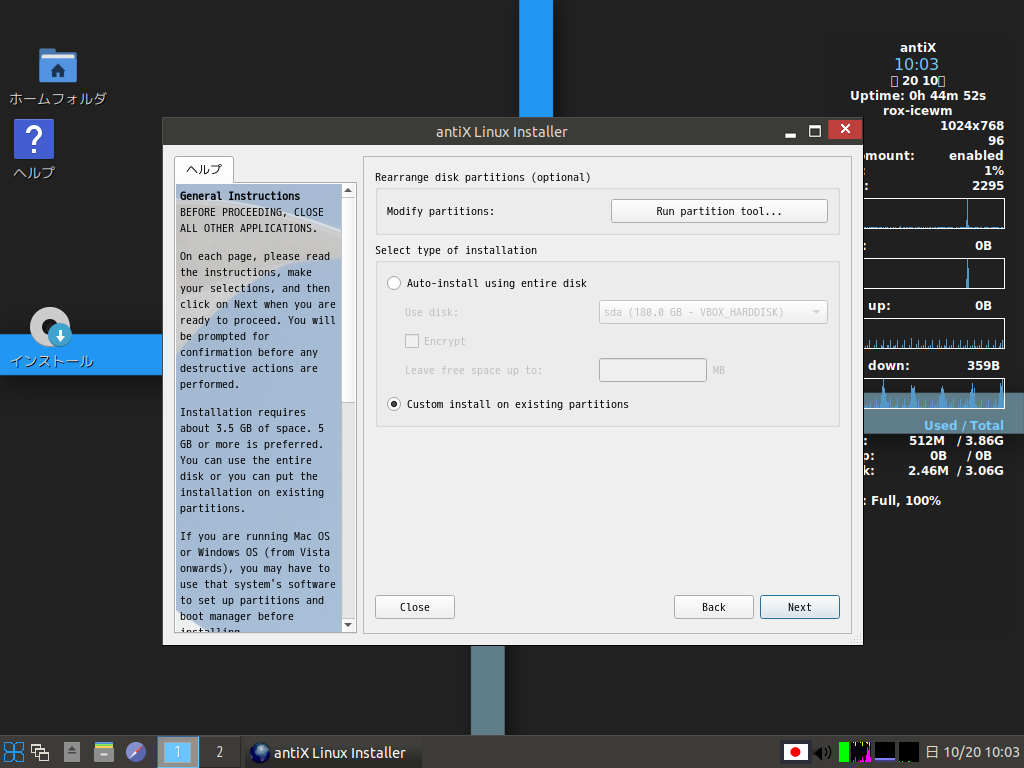Select the インストール installer desktop icon
Screen dimensions: 1024x768
pyautogui.click(x=50, y=327)
